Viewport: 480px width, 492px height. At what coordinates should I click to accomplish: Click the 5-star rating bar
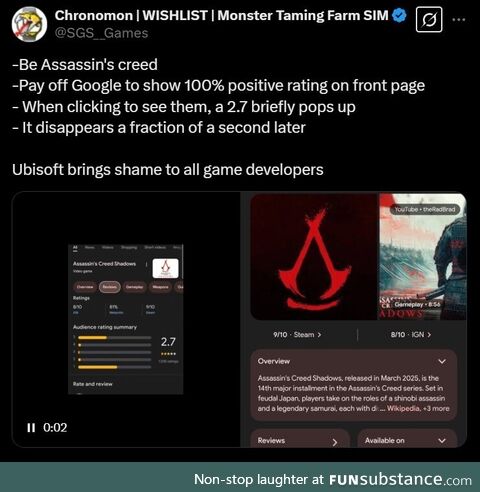coord(114,338)
